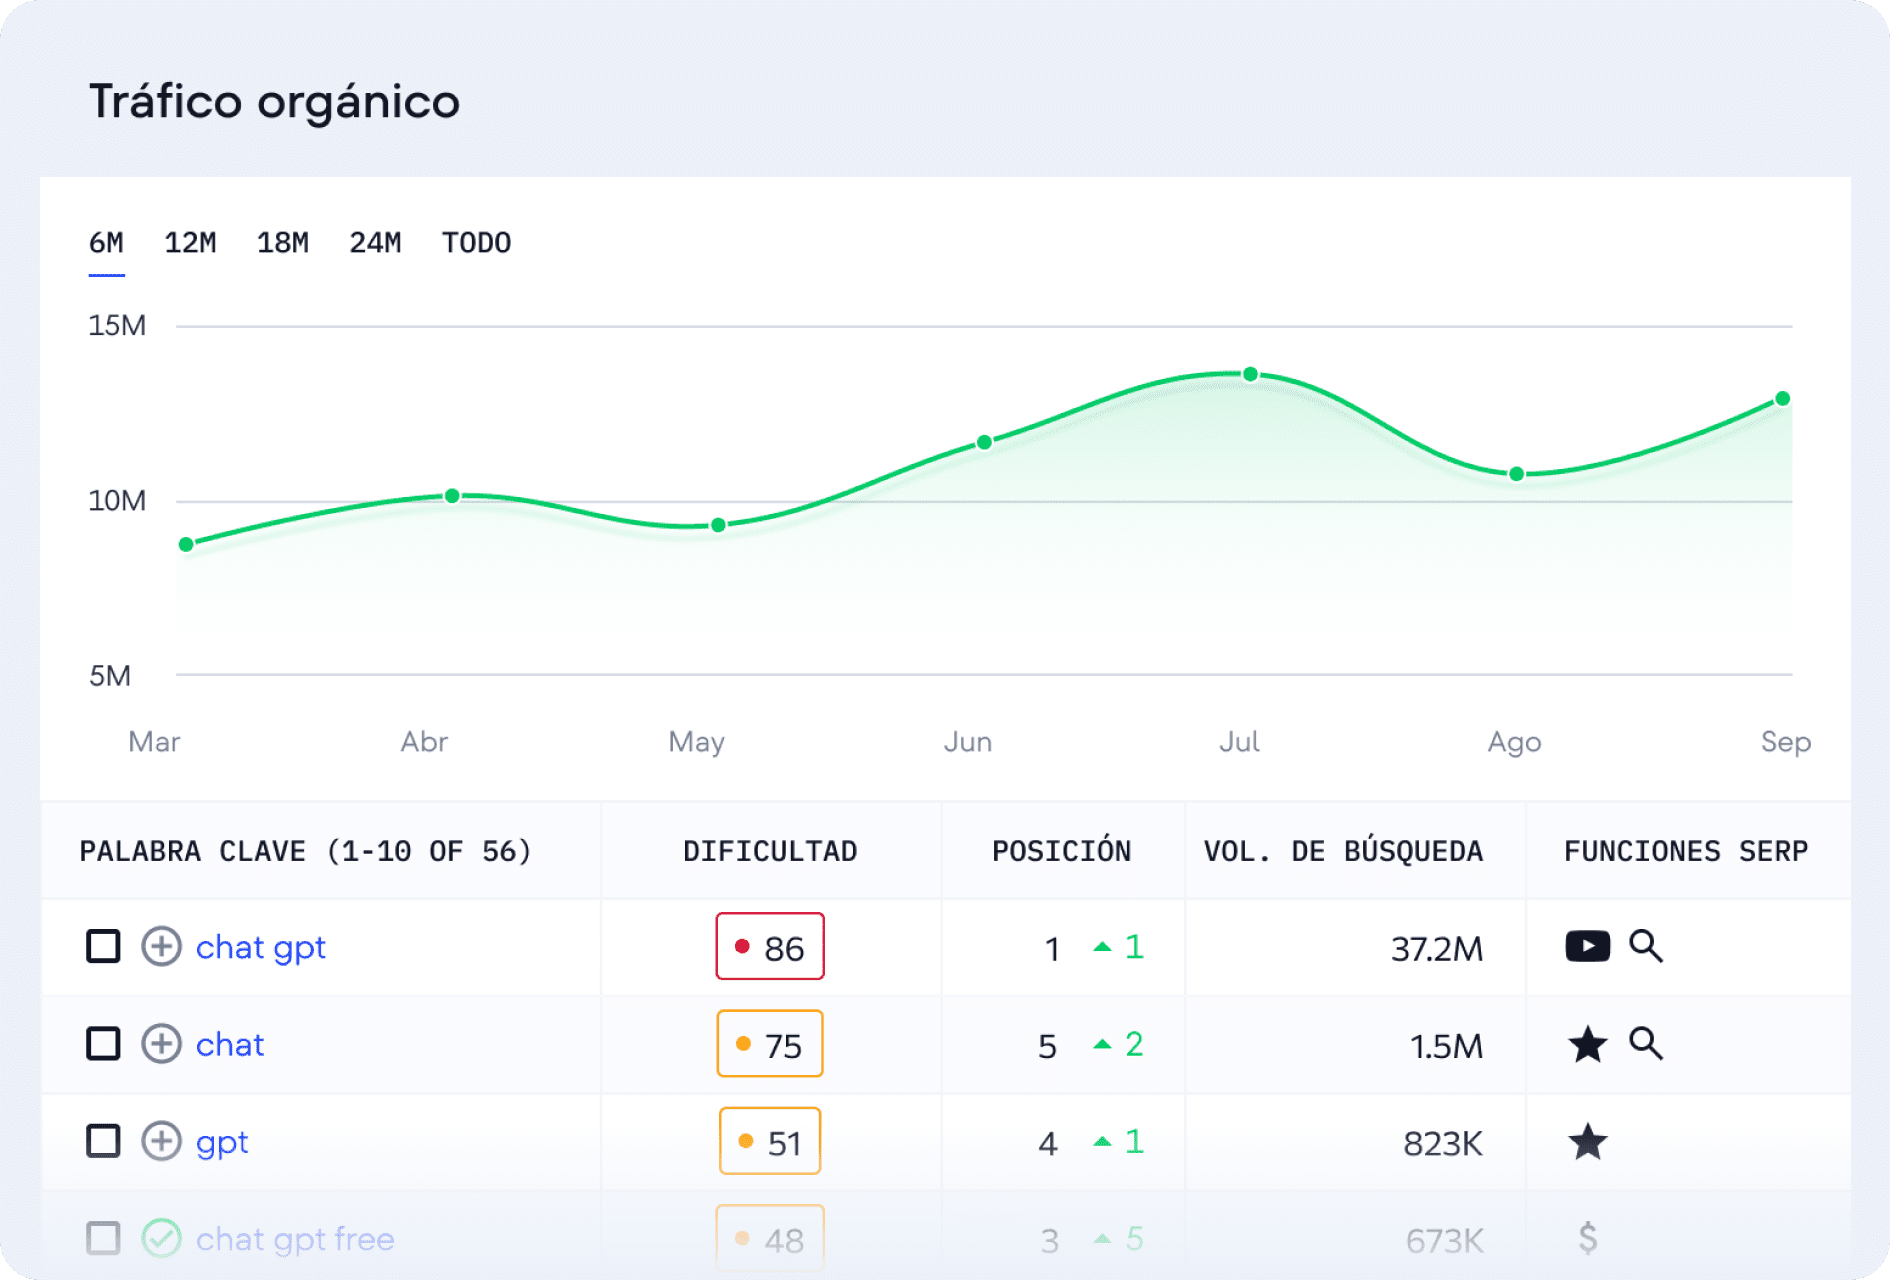Add chat keyword with plus icon

click(x=161, y=1044)
